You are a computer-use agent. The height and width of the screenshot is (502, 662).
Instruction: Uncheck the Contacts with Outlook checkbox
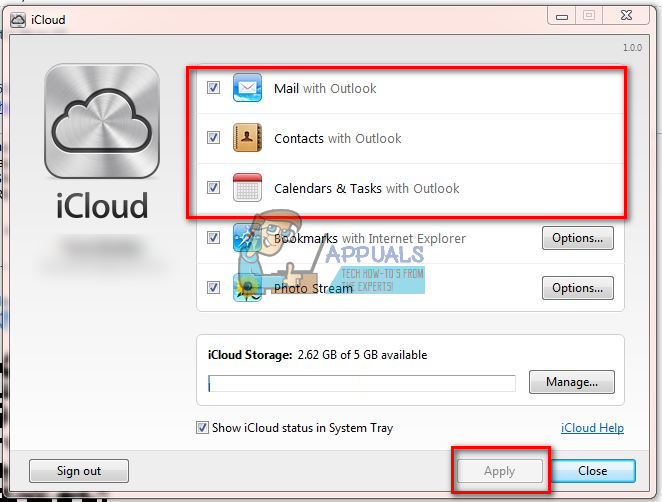[x=213, y=138]
